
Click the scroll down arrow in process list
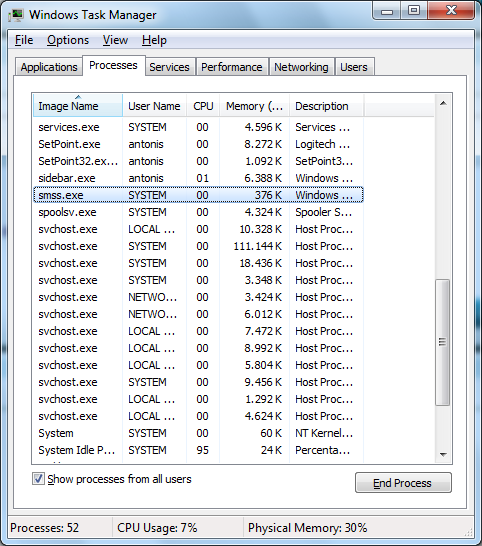pos(443,454)
